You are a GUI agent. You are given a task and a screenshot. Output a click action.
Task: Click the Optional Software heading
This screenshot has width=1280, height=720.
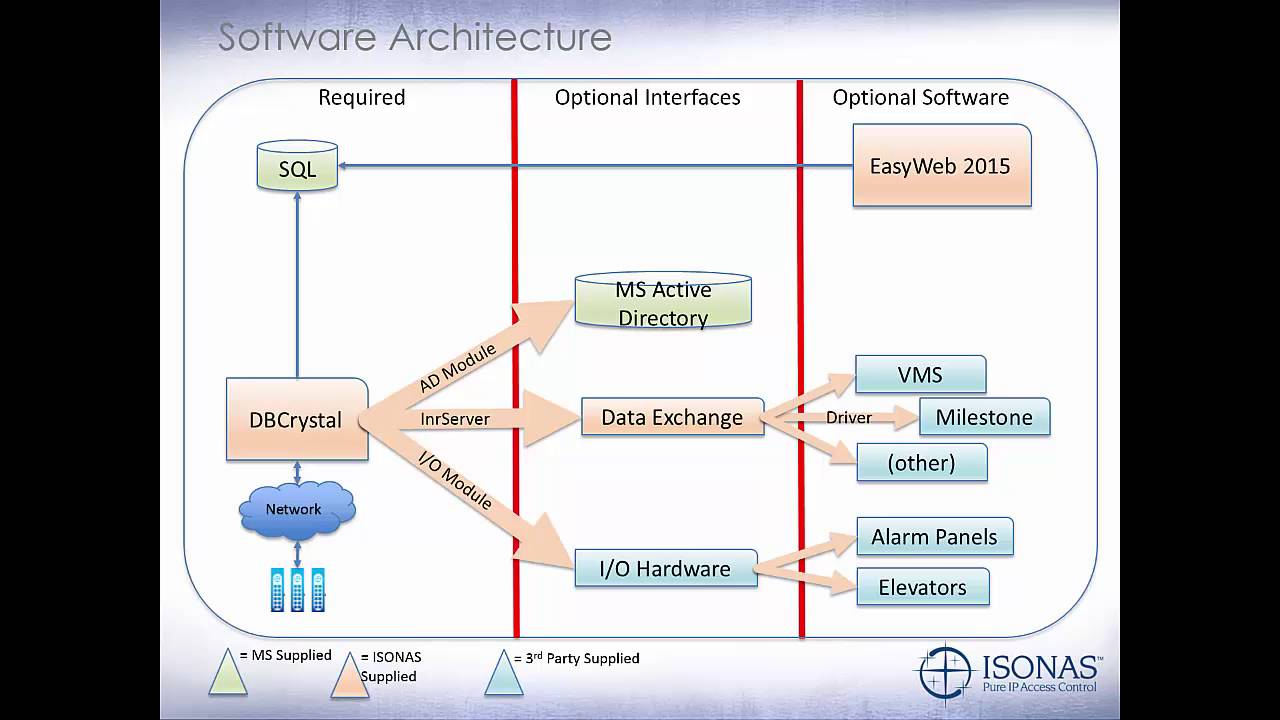tap(921, 97)
